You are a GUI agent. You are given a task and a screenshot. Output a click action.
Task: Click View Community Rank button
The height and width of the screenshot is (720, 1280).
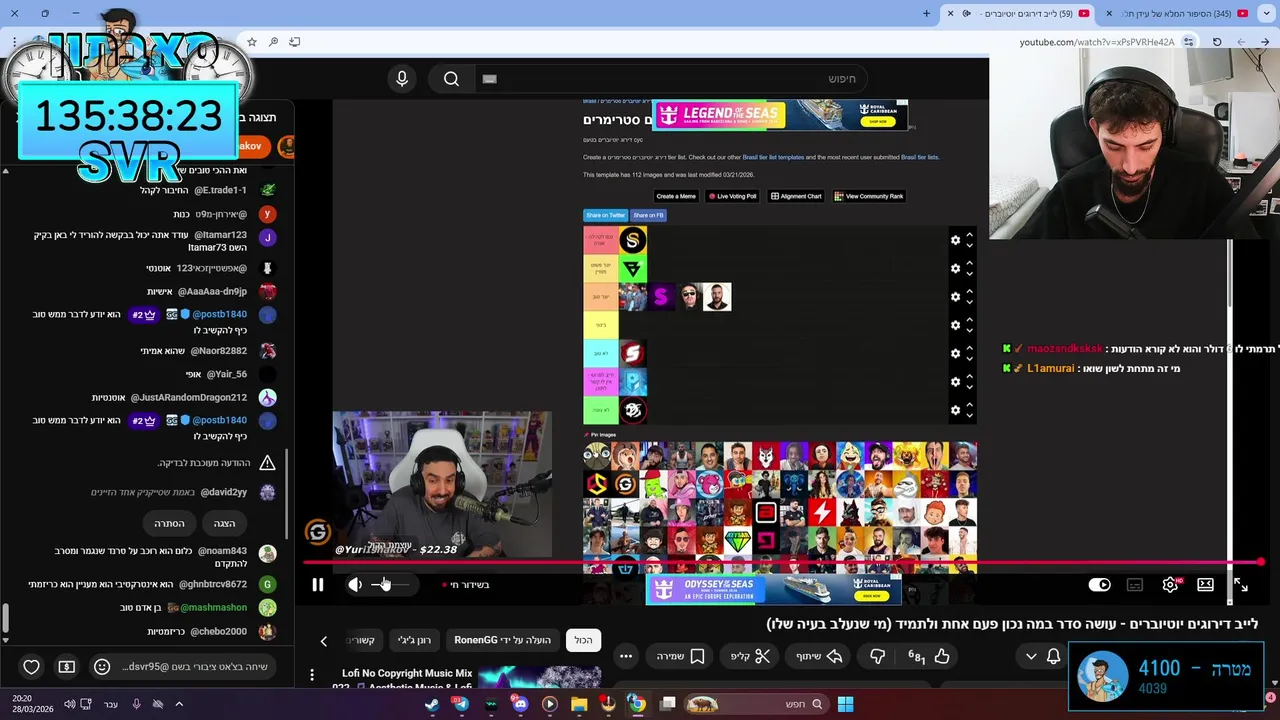coord(869,196)
